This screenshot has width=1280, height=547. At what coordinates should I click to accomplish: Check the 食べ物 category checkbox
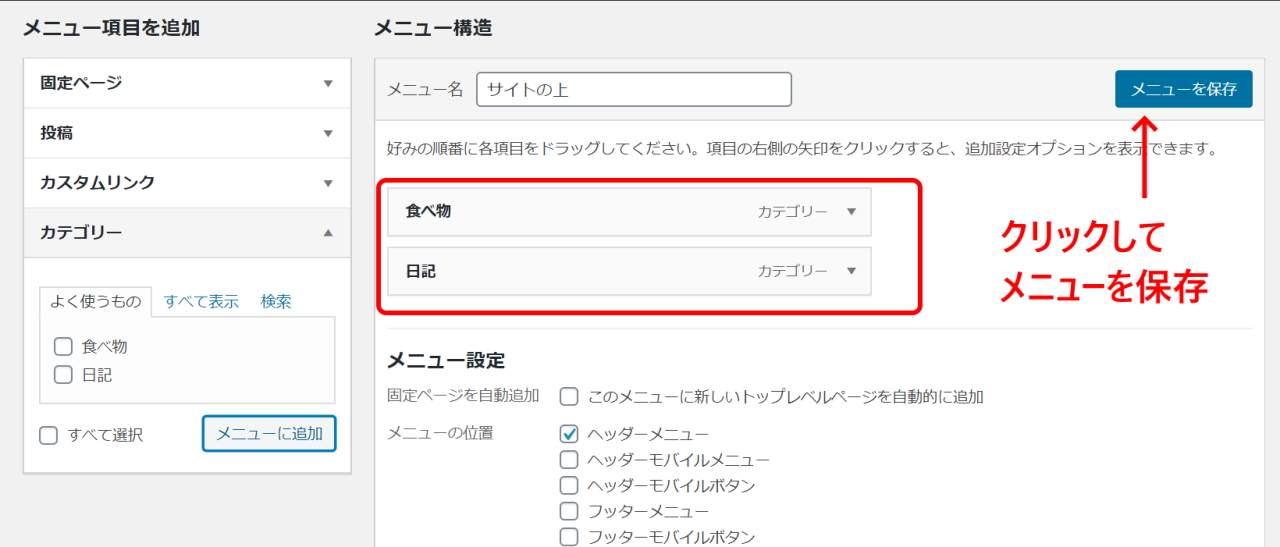coord(64,347)
